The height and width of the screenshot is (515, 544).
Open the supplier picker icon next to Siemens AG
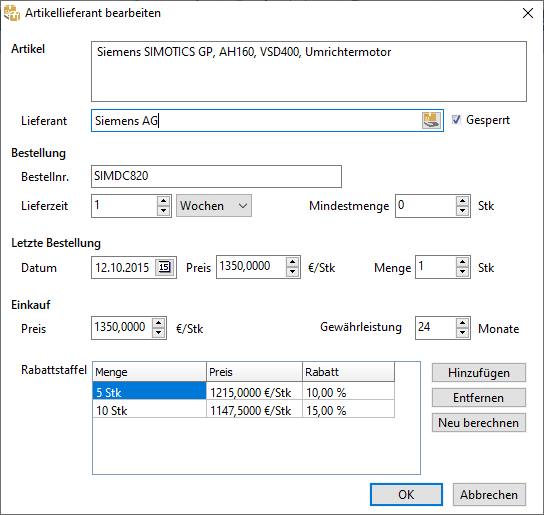click(x=431, y=120)
